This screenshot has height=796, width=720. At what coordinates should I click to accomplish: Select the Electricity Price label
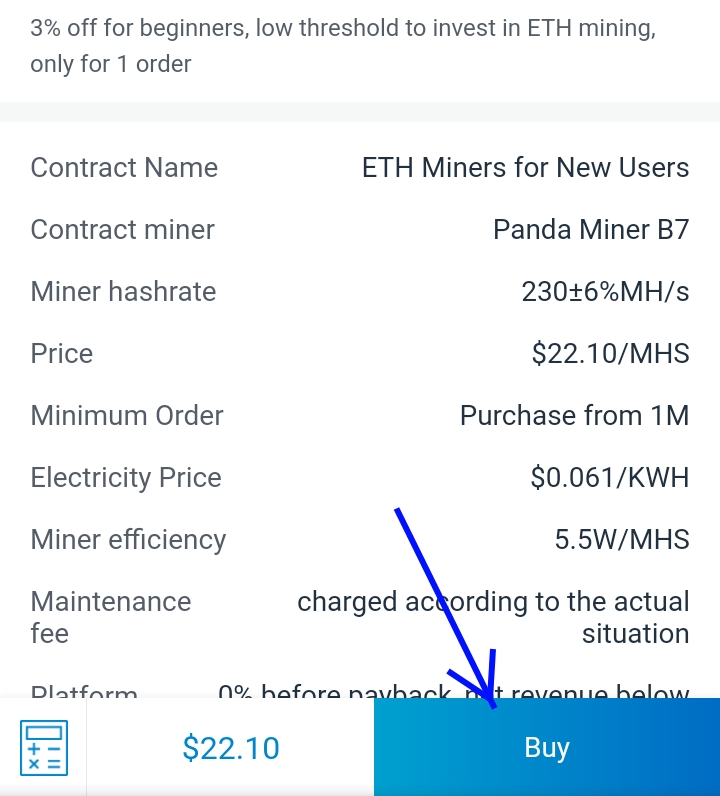[126, 477]
